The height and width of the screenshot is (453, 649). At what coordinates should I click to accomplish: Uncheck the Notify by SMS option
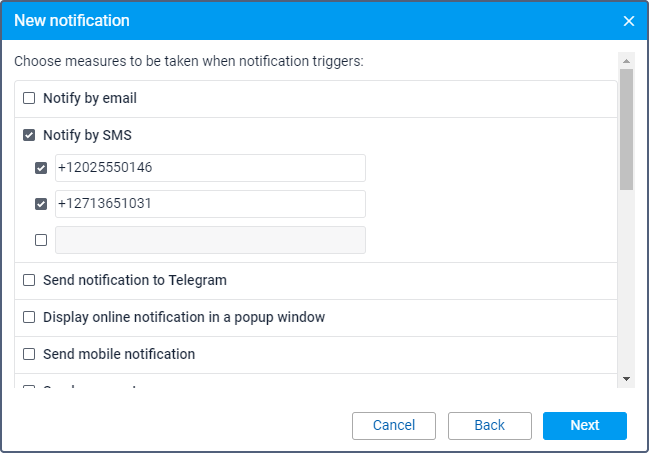click(29, 135)
